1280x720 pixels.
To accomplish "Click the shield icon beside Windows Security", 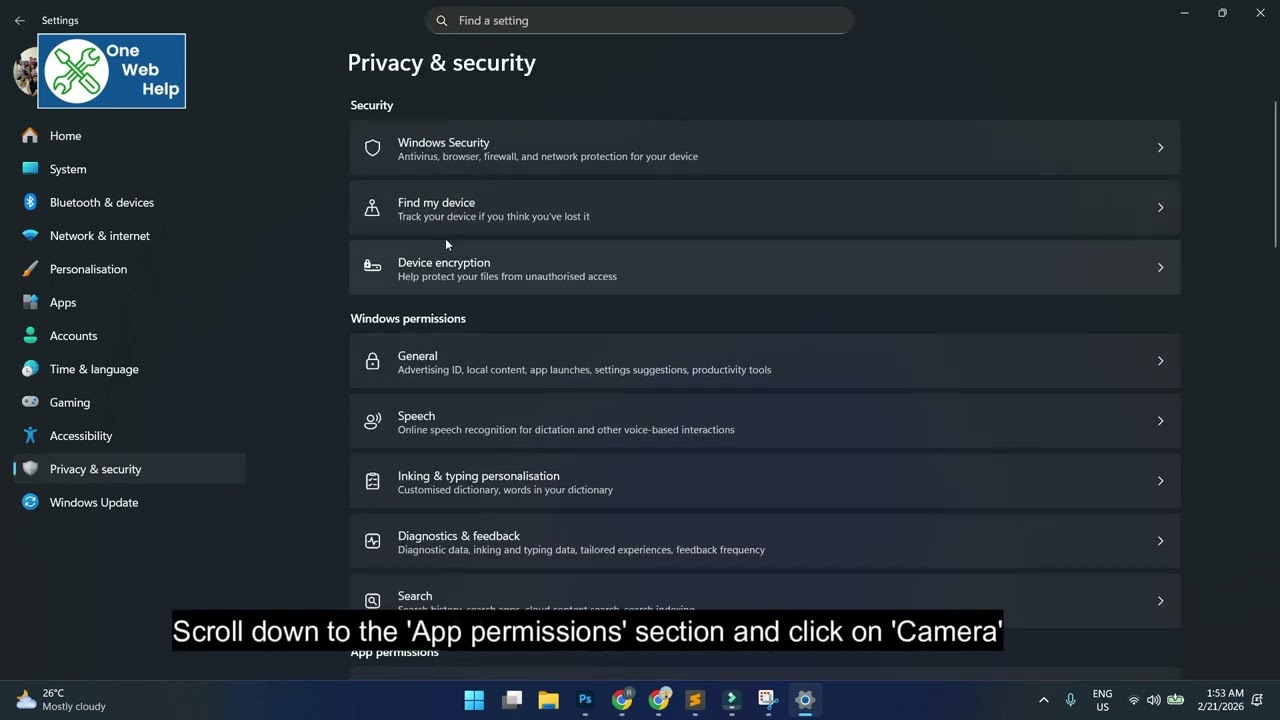I will 372,148.
